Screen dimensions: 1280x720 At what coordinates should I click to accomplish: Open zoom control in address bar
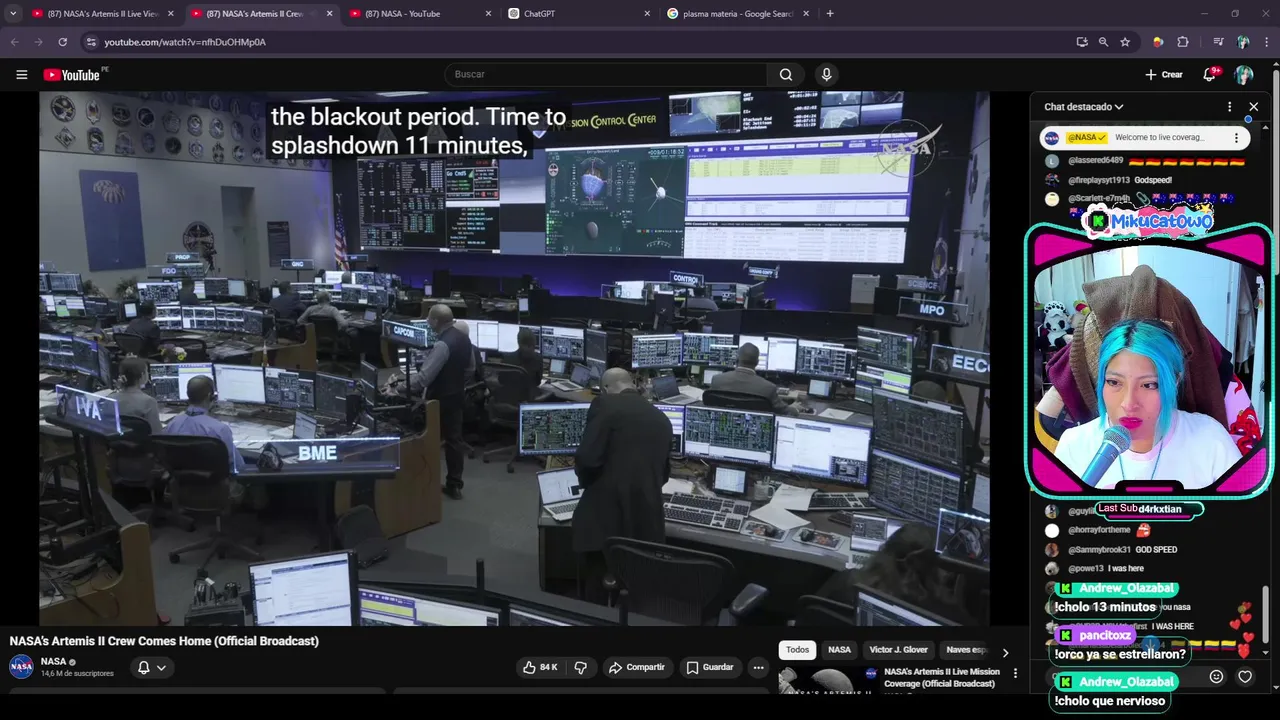(x=1103, y=42)
